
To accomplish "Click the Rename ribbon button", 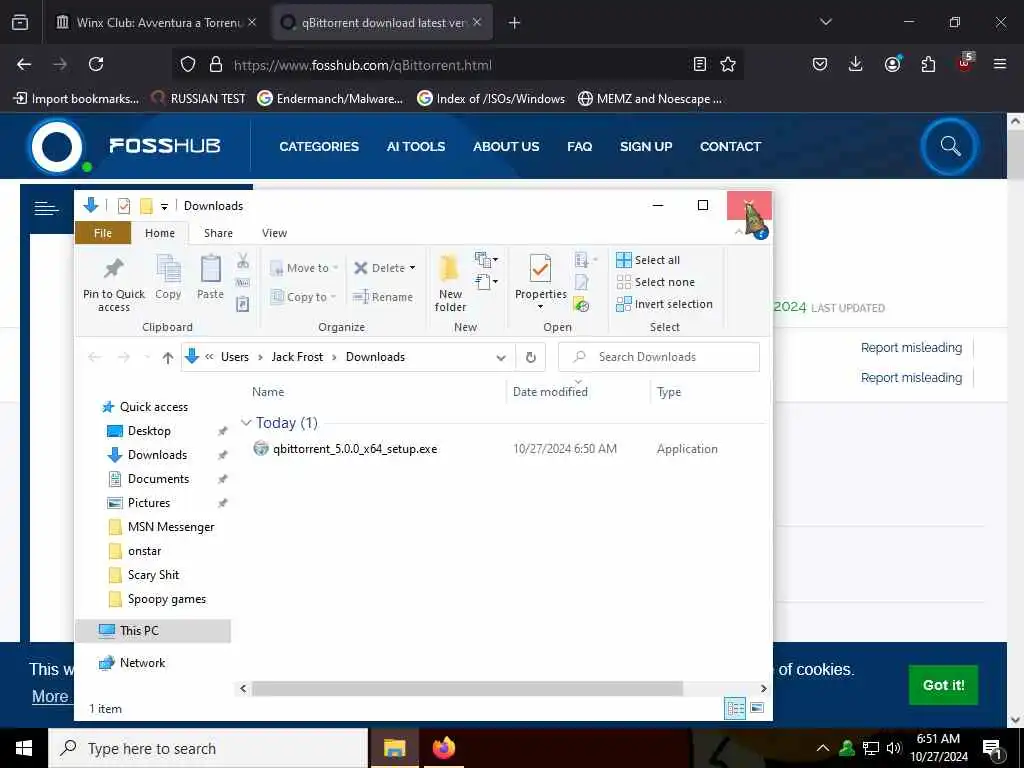I will point(383,297).
